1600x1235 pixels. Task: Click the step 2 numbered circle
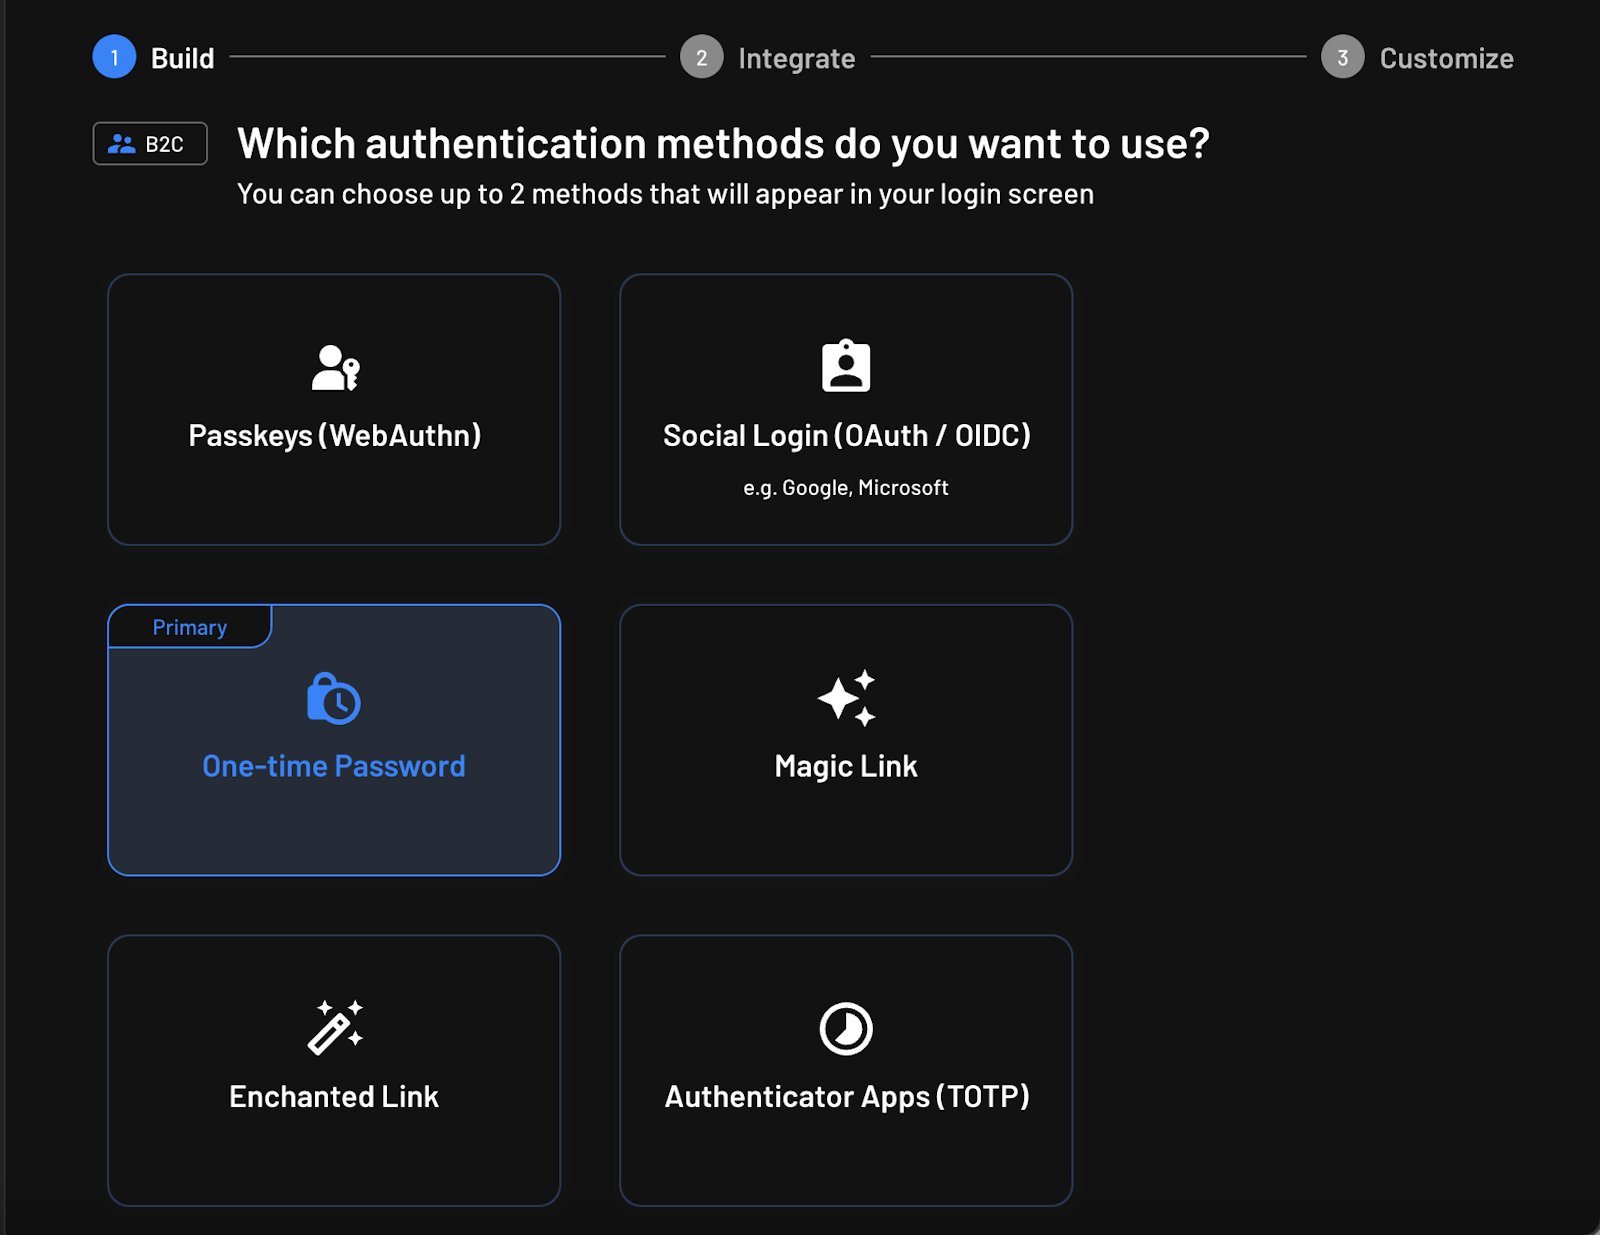702,57
